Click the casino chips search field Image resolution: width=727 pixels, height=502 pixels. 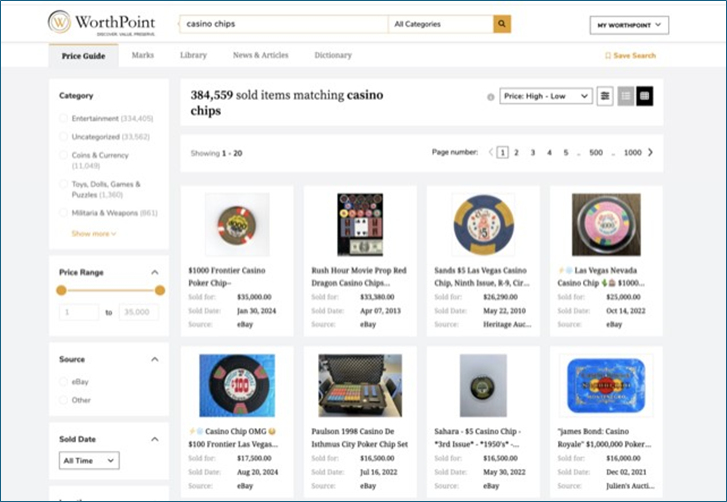pos(283,24)
